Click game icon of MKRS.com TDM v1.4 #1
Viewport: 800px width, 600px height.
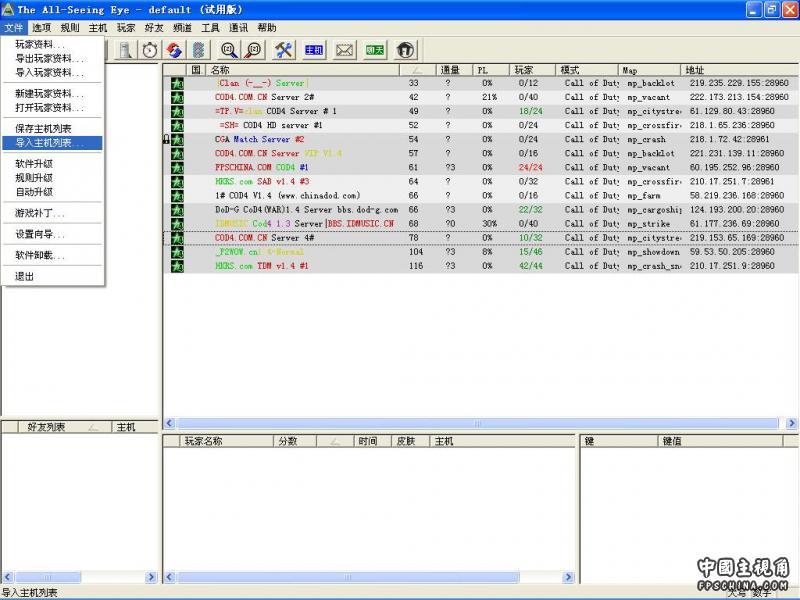coord(177,266)
